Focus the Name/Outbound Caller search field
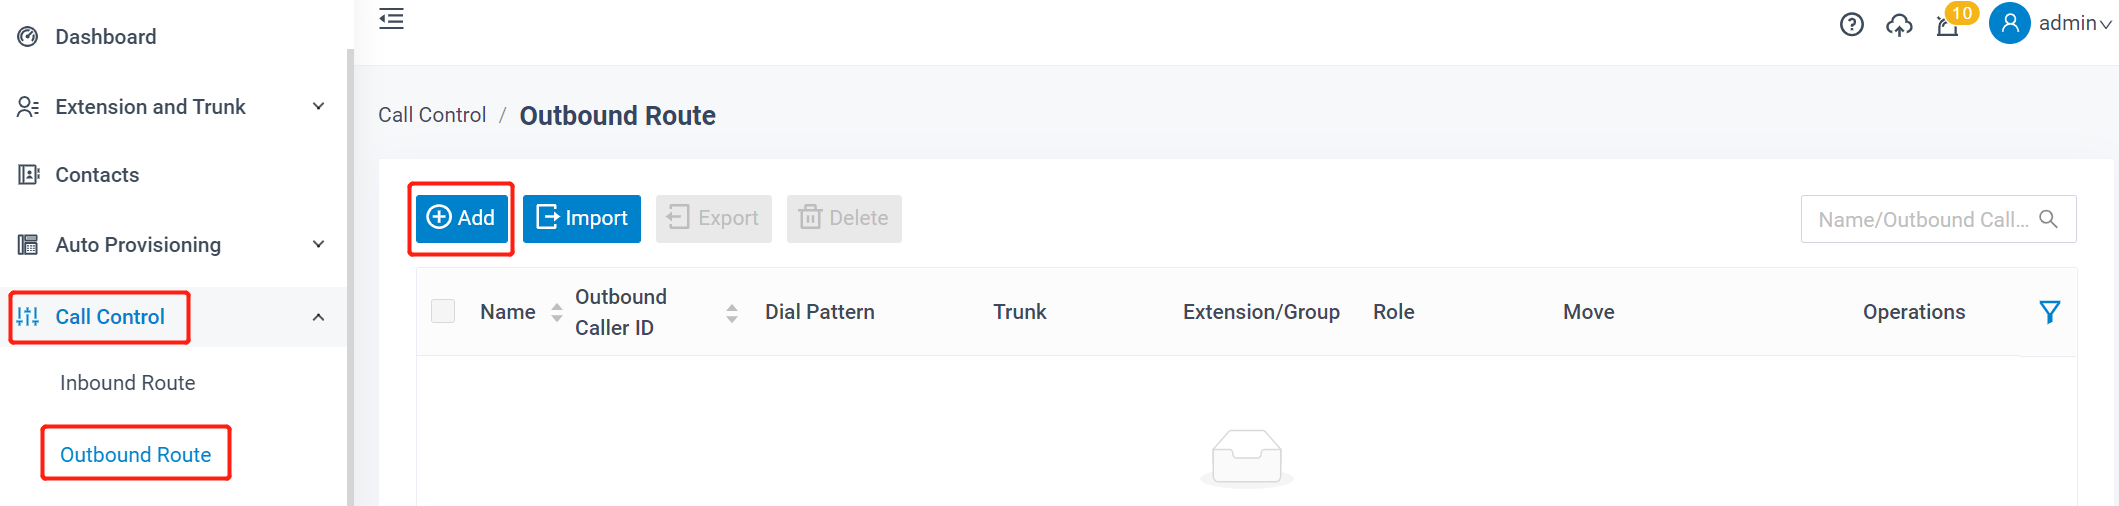 (1922, 219)
